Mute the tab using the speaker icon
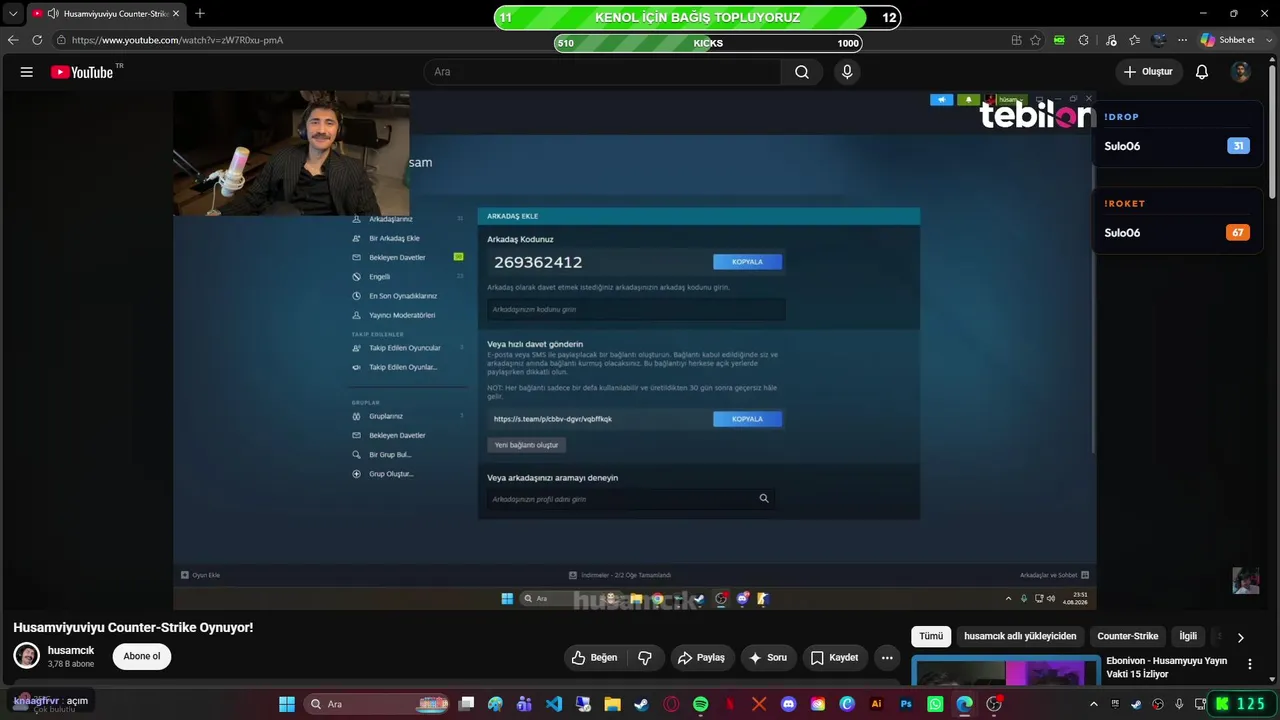 (x=52, y=13)
